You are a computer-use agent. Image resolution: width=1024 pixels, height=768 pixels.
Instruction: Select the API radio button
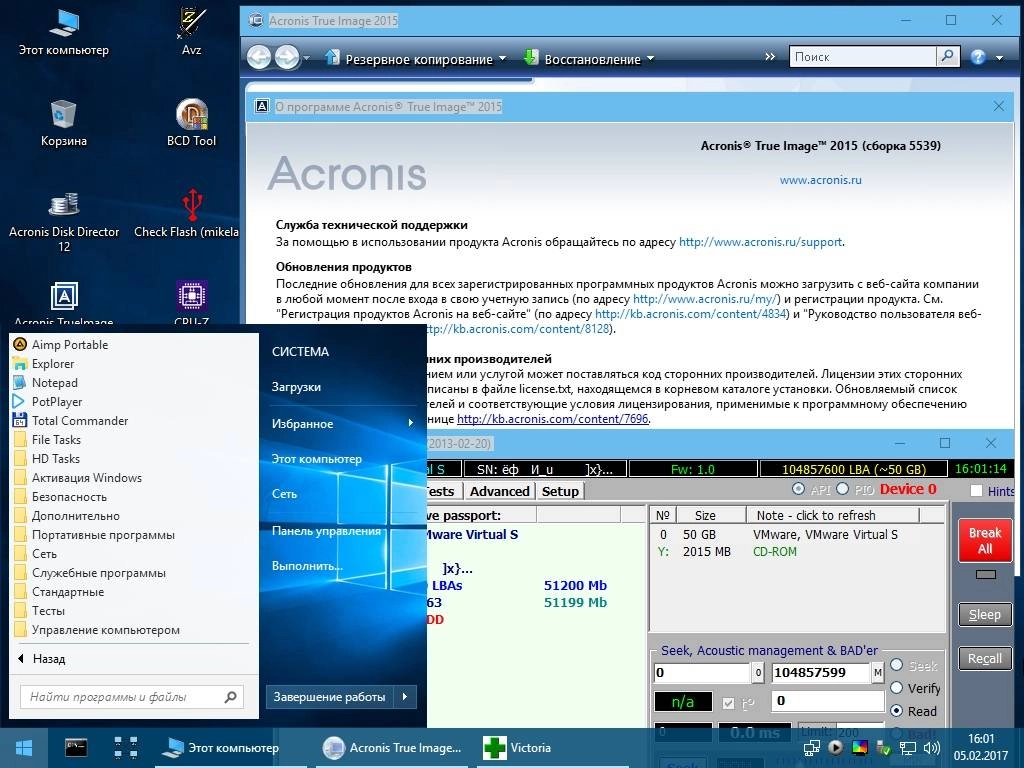coord(798,489)
